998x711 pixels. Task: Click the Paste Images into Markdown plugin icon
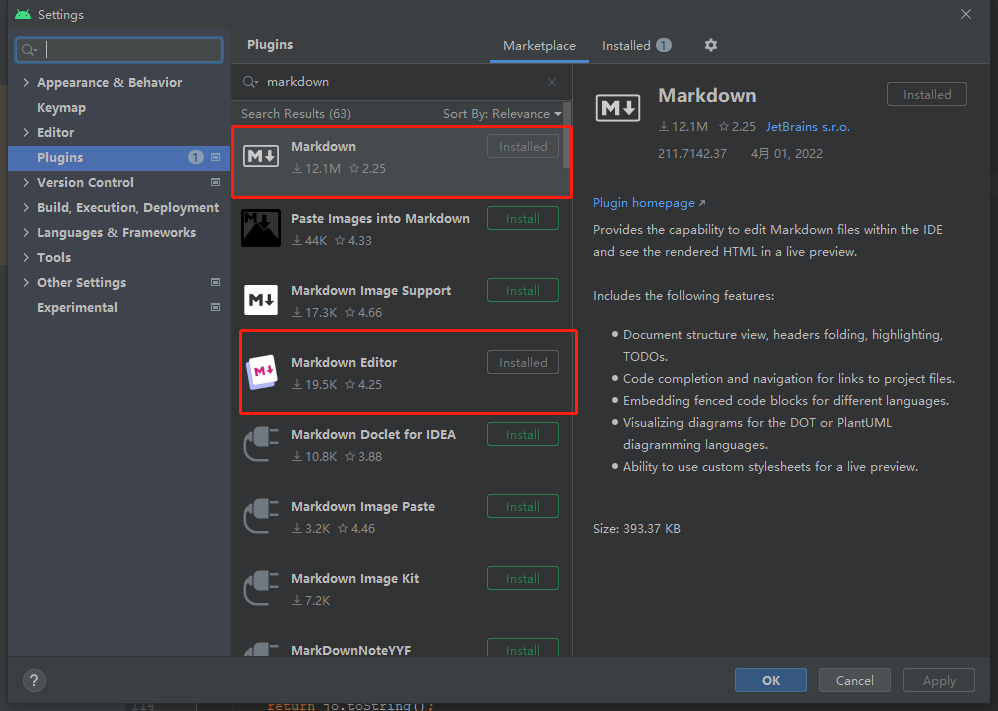pyautogui.click(x=260, y=227)
